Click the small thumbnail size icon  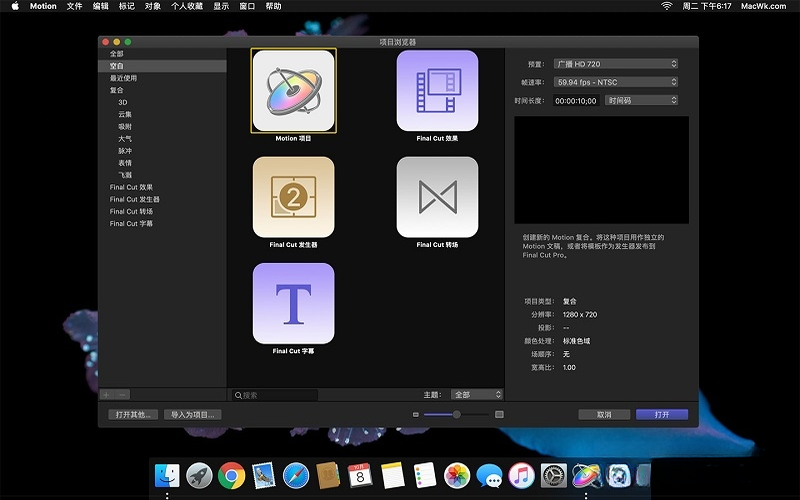point(416,415)
